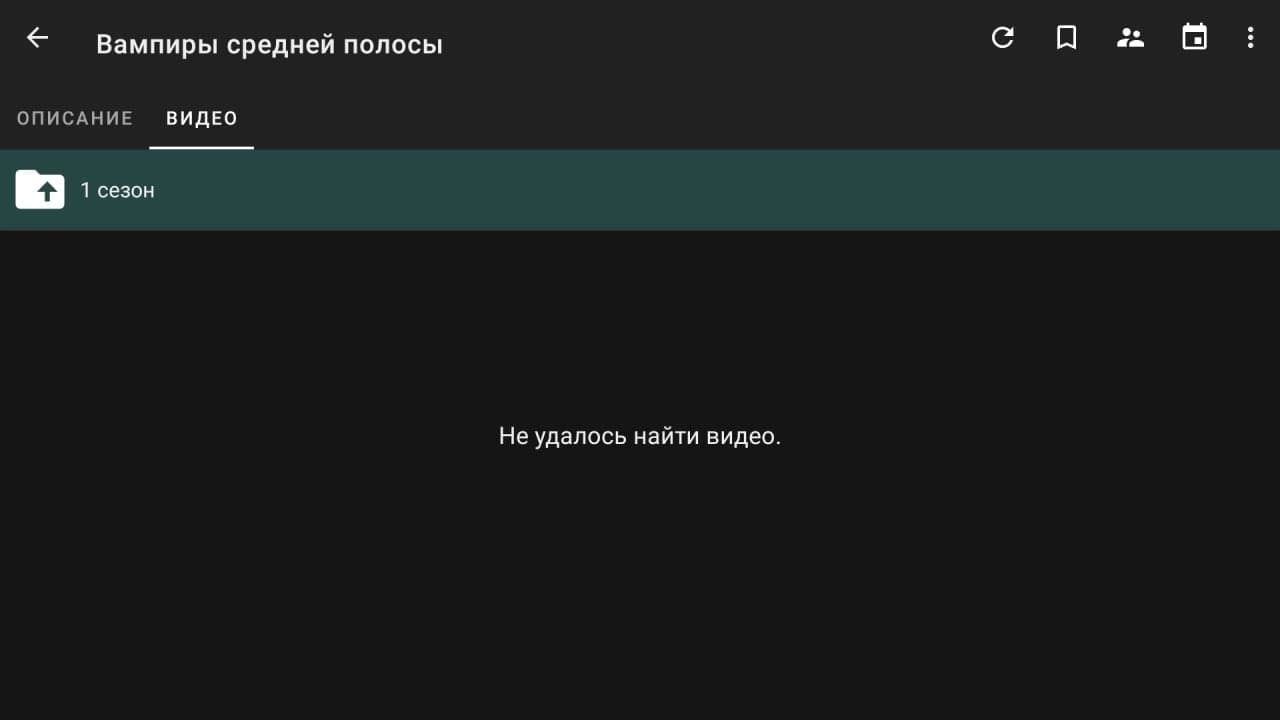Image resolution: width=1280 pixels, height=720 pixels.
Task: Click the title Вампиры средней полосы
Action: [x=269, y=45]
